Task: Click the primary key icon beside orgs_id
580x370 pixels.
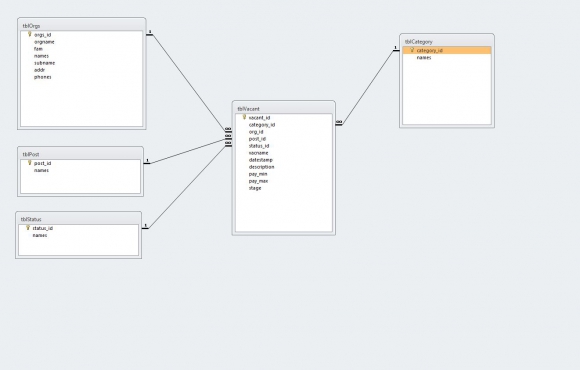Action: pyautogui.click(x=30, y=34)
